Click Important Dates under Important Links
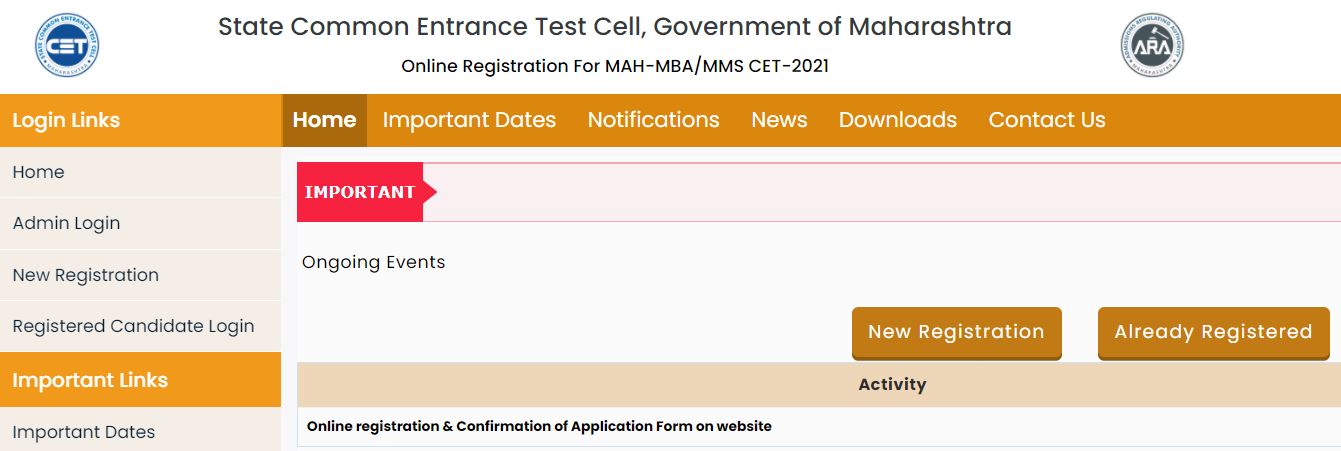The width and height of the screenshot is (1341, 451). [84, 432]
